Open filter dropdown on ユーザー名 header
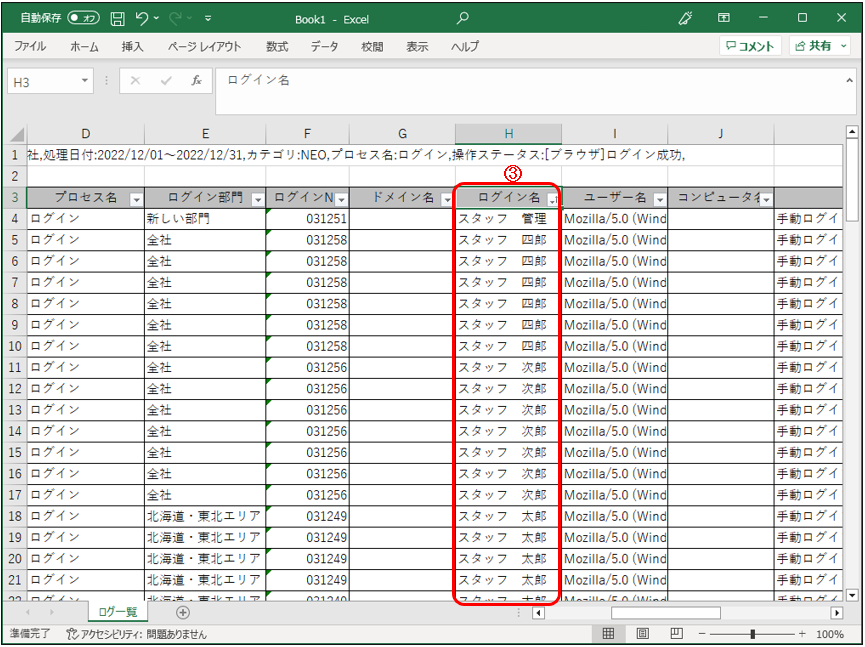 point(659,200)
